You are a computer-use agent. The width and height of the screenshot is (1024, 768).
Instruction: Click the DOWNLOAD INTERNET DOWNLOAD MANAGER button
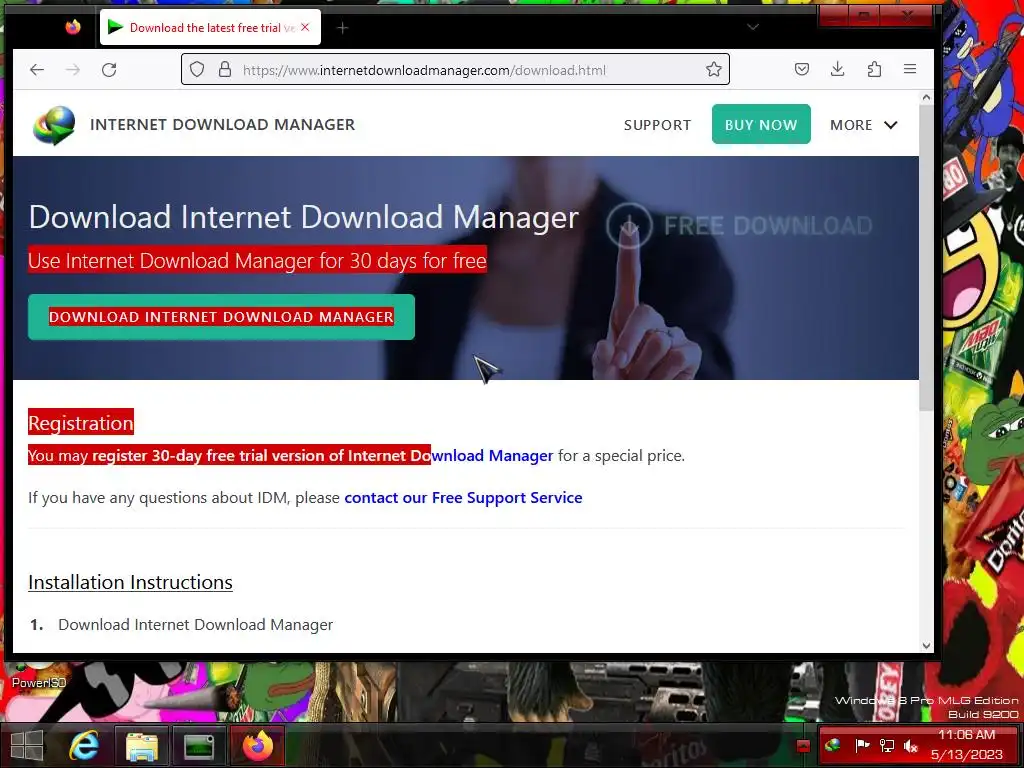[221, 317]
